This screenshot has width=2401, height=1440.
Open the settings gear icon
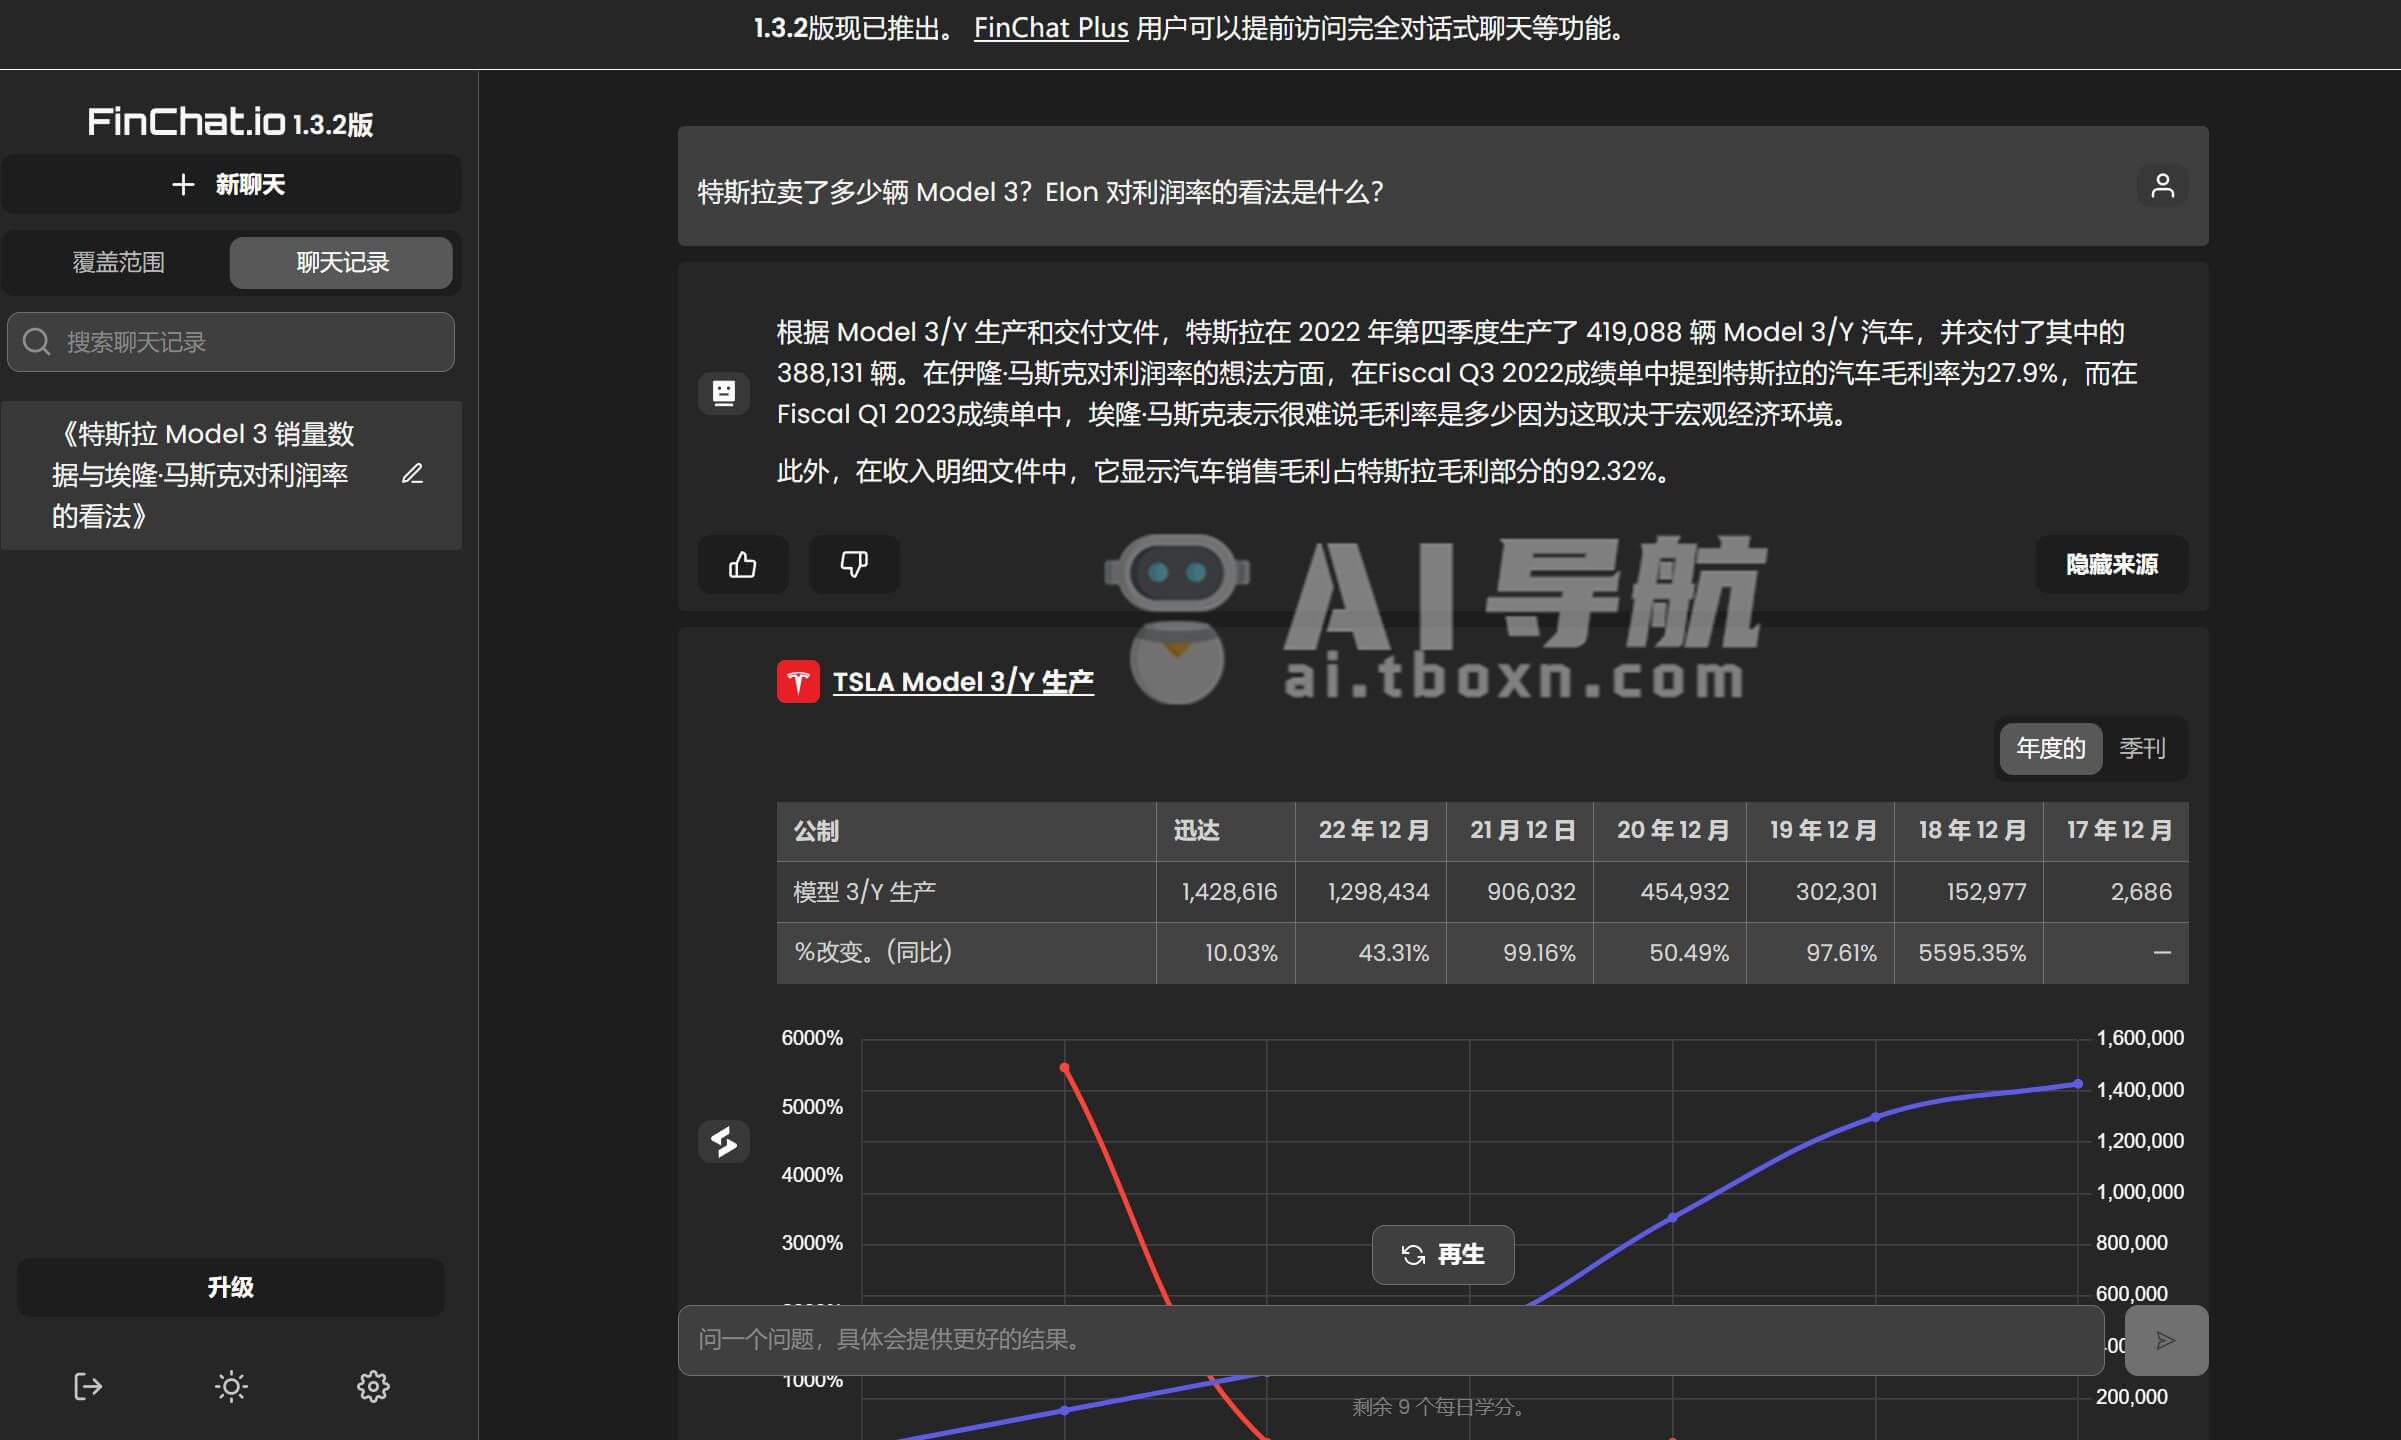click(x=373, y=1386)
